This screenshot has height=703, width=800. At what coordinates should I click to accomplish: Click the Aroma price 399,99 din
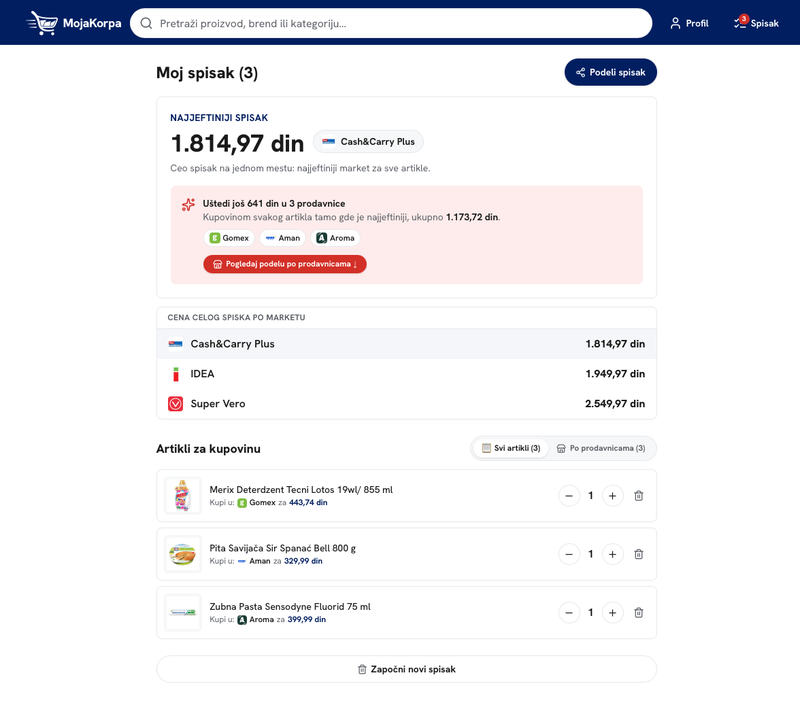pos(307,619)
